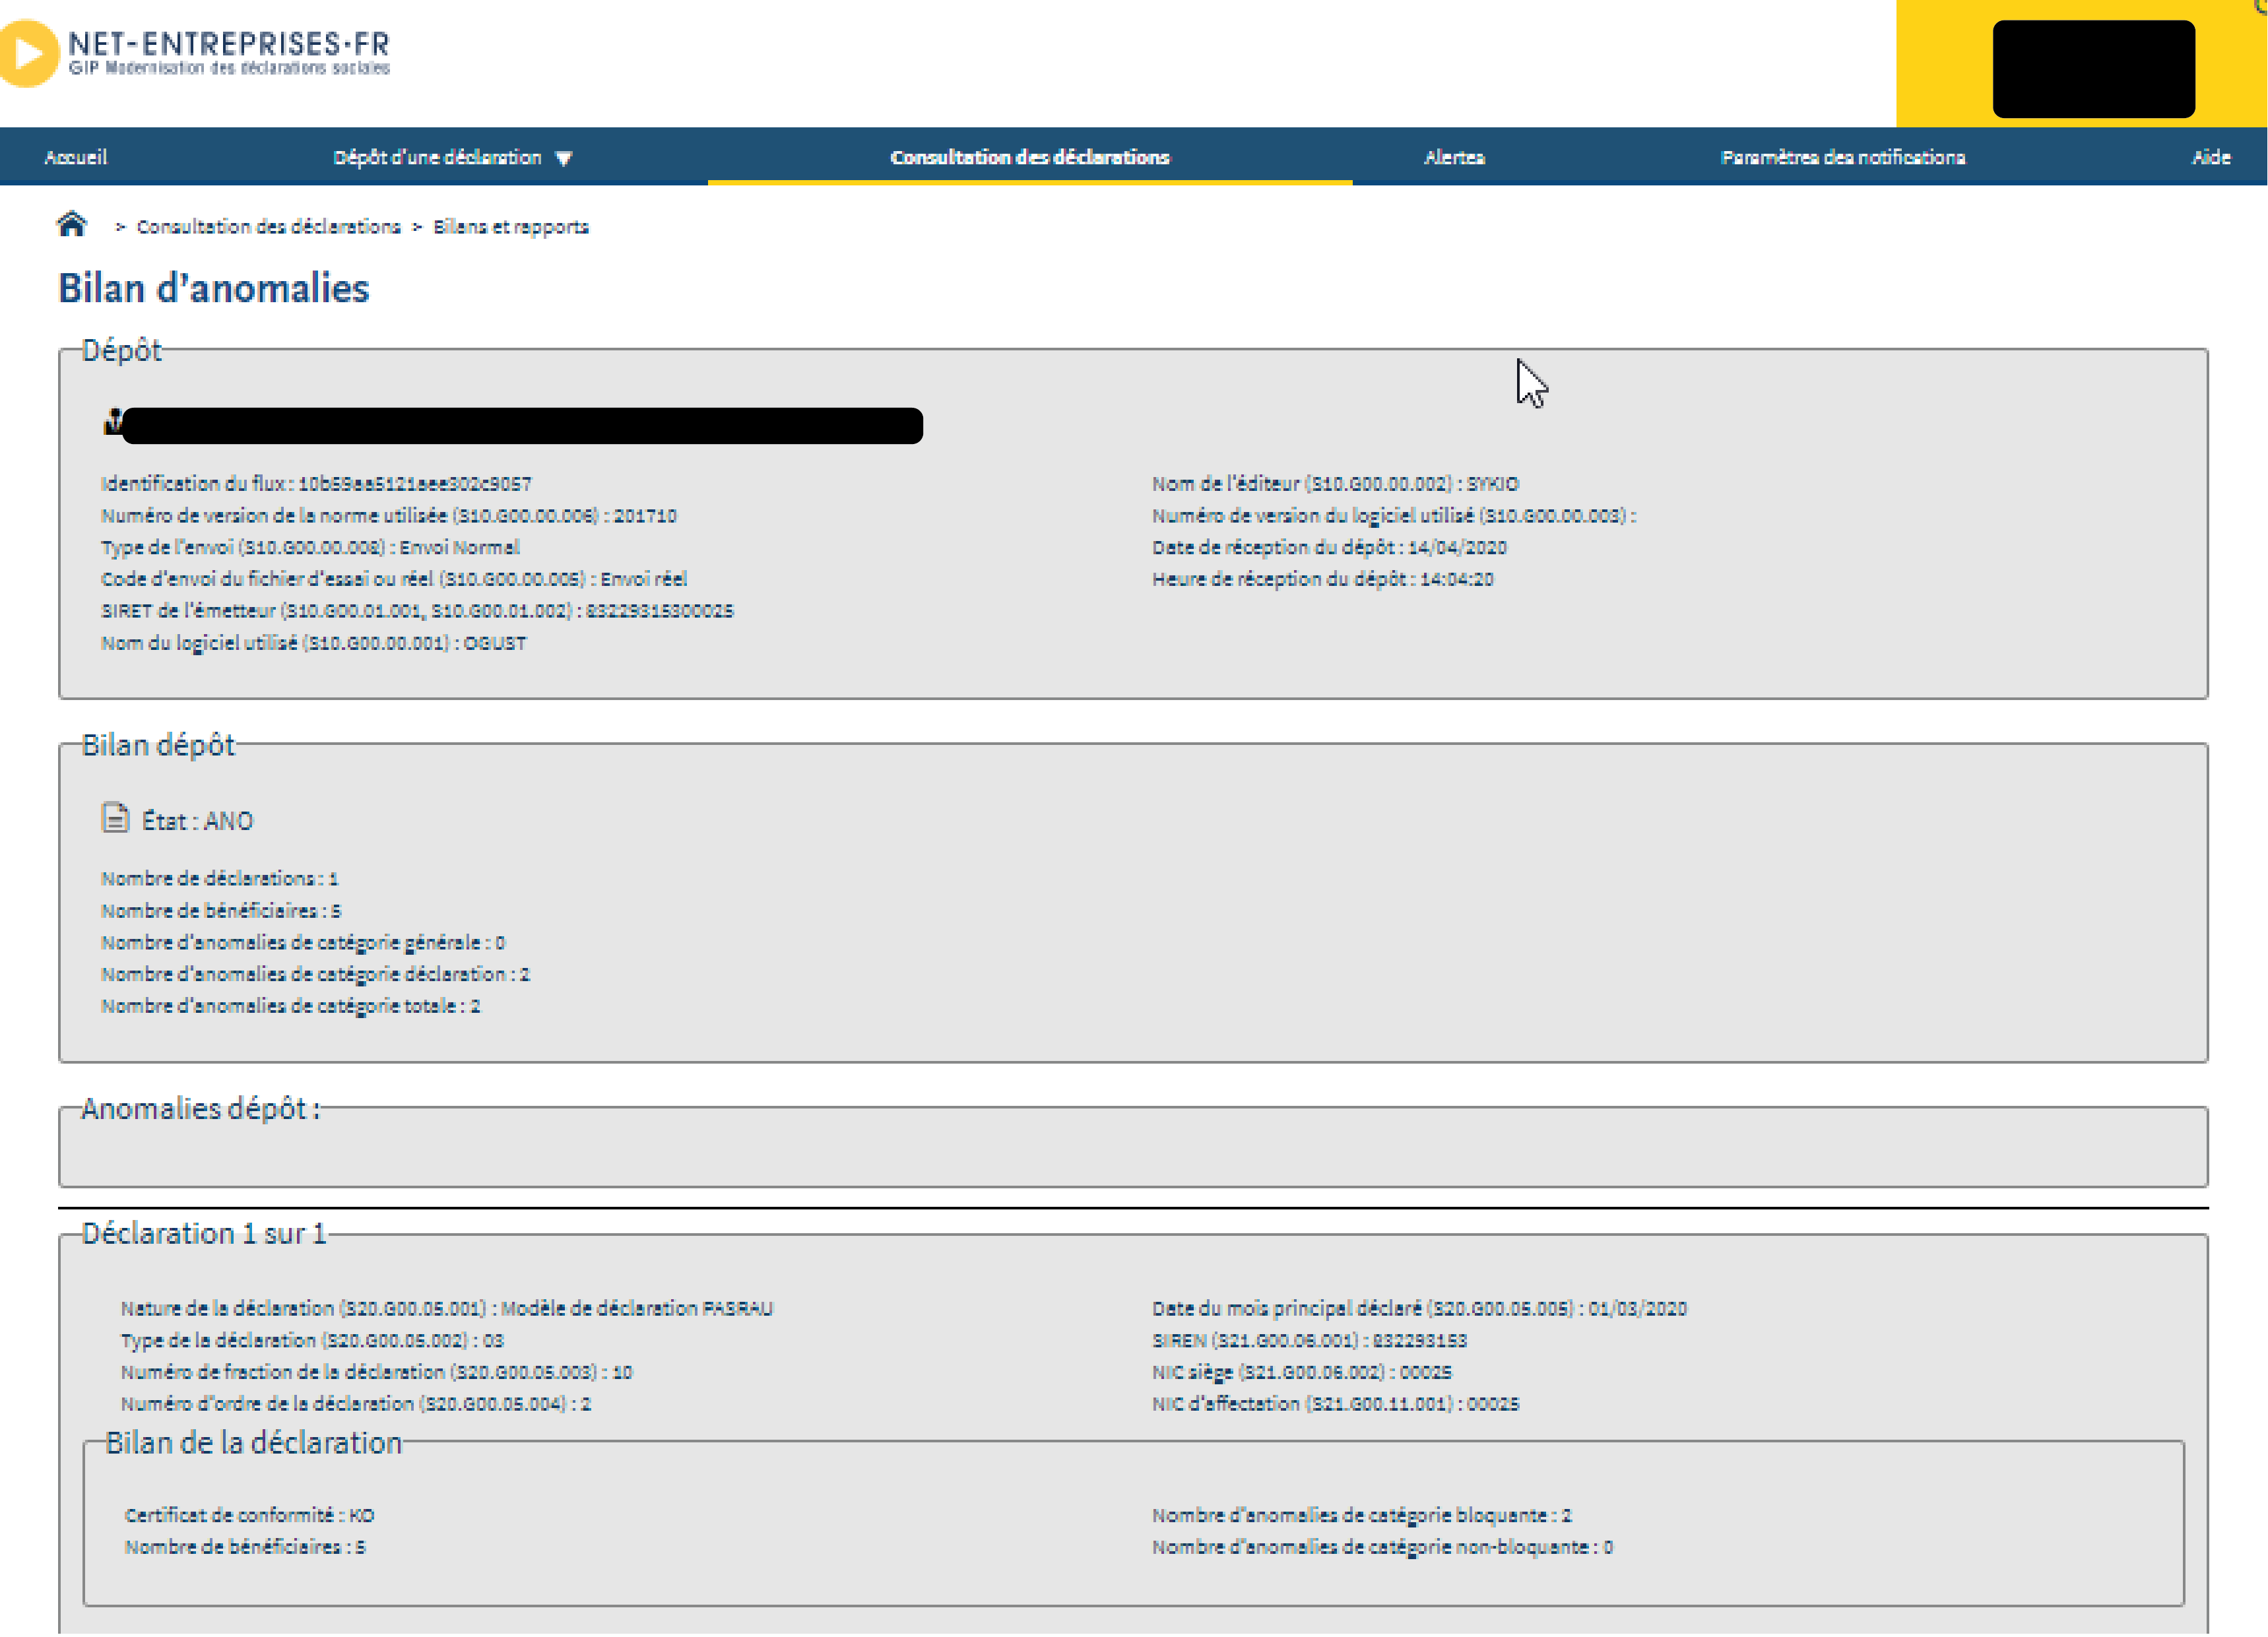Screen dimensions: 2268x1637
Task: Select anomalies de catégorie générale line
Action: (x=303, y=943)
